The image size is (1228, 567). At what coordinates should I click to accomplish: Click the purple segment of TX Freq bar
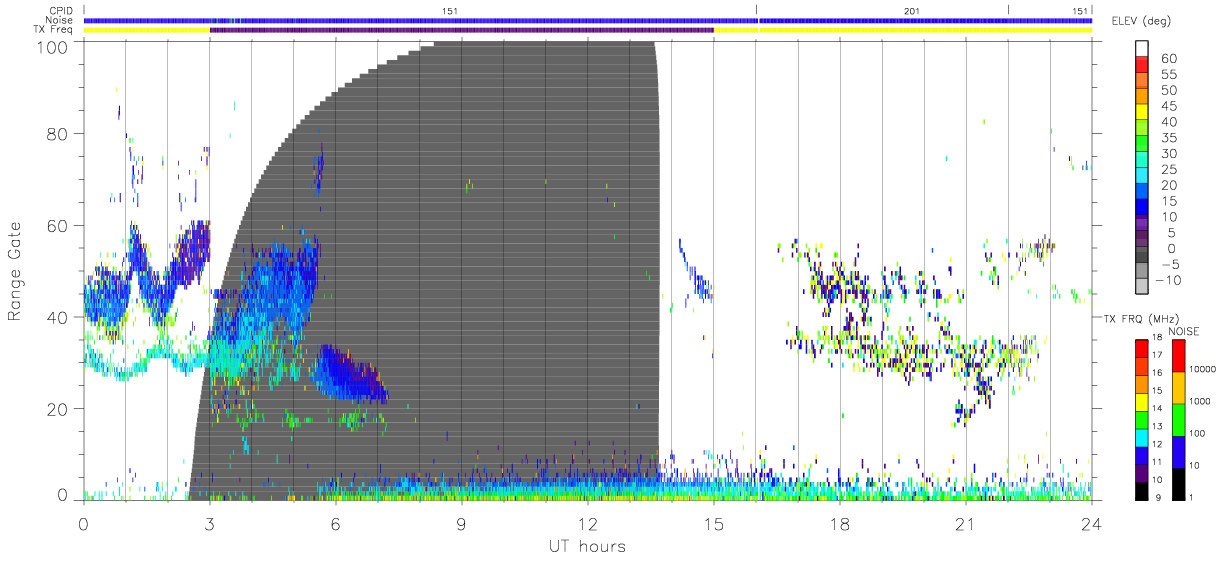[x=462, y=30]
